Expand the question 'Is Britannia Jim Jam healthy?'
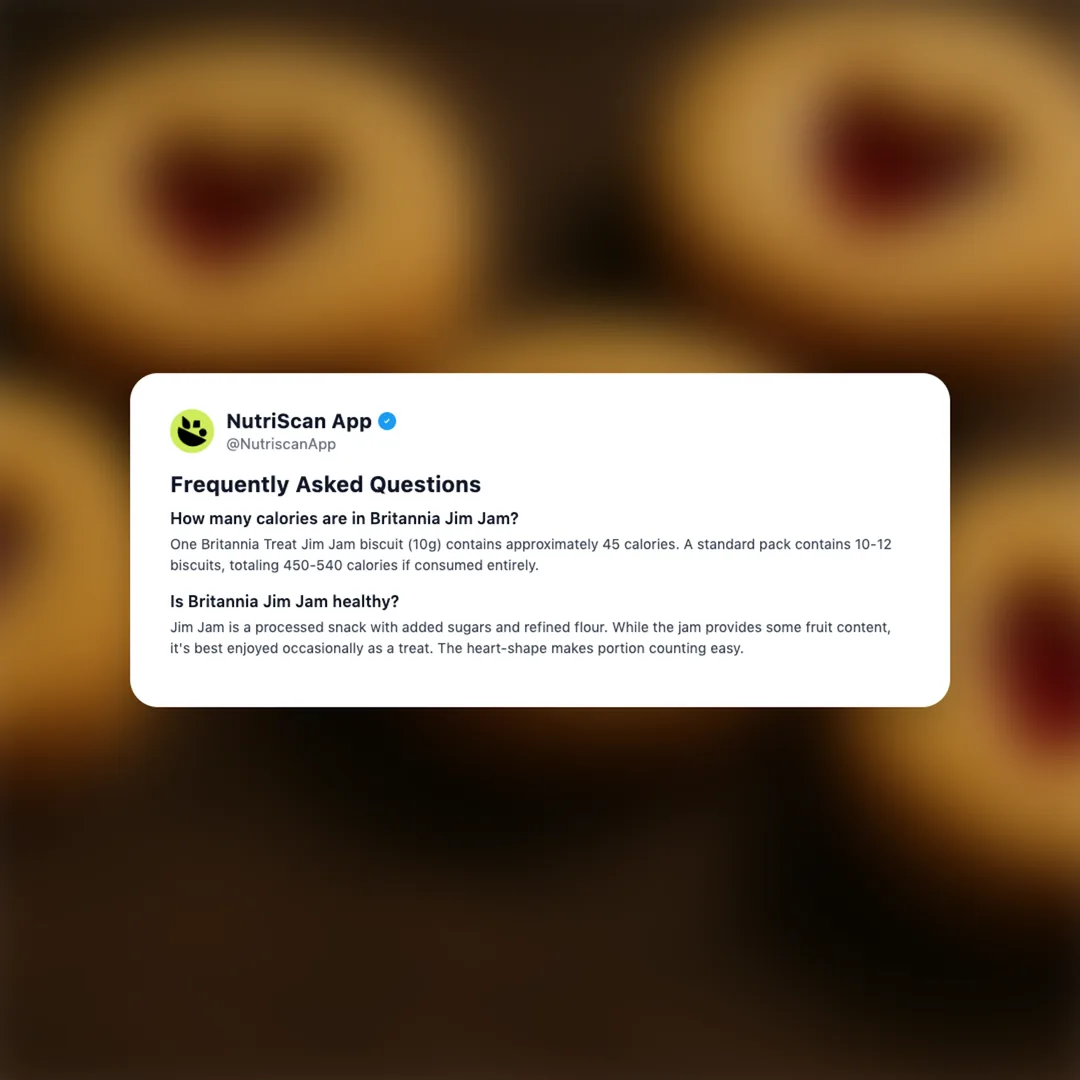Screen dimensions: 1080x1080 (284, 601)
